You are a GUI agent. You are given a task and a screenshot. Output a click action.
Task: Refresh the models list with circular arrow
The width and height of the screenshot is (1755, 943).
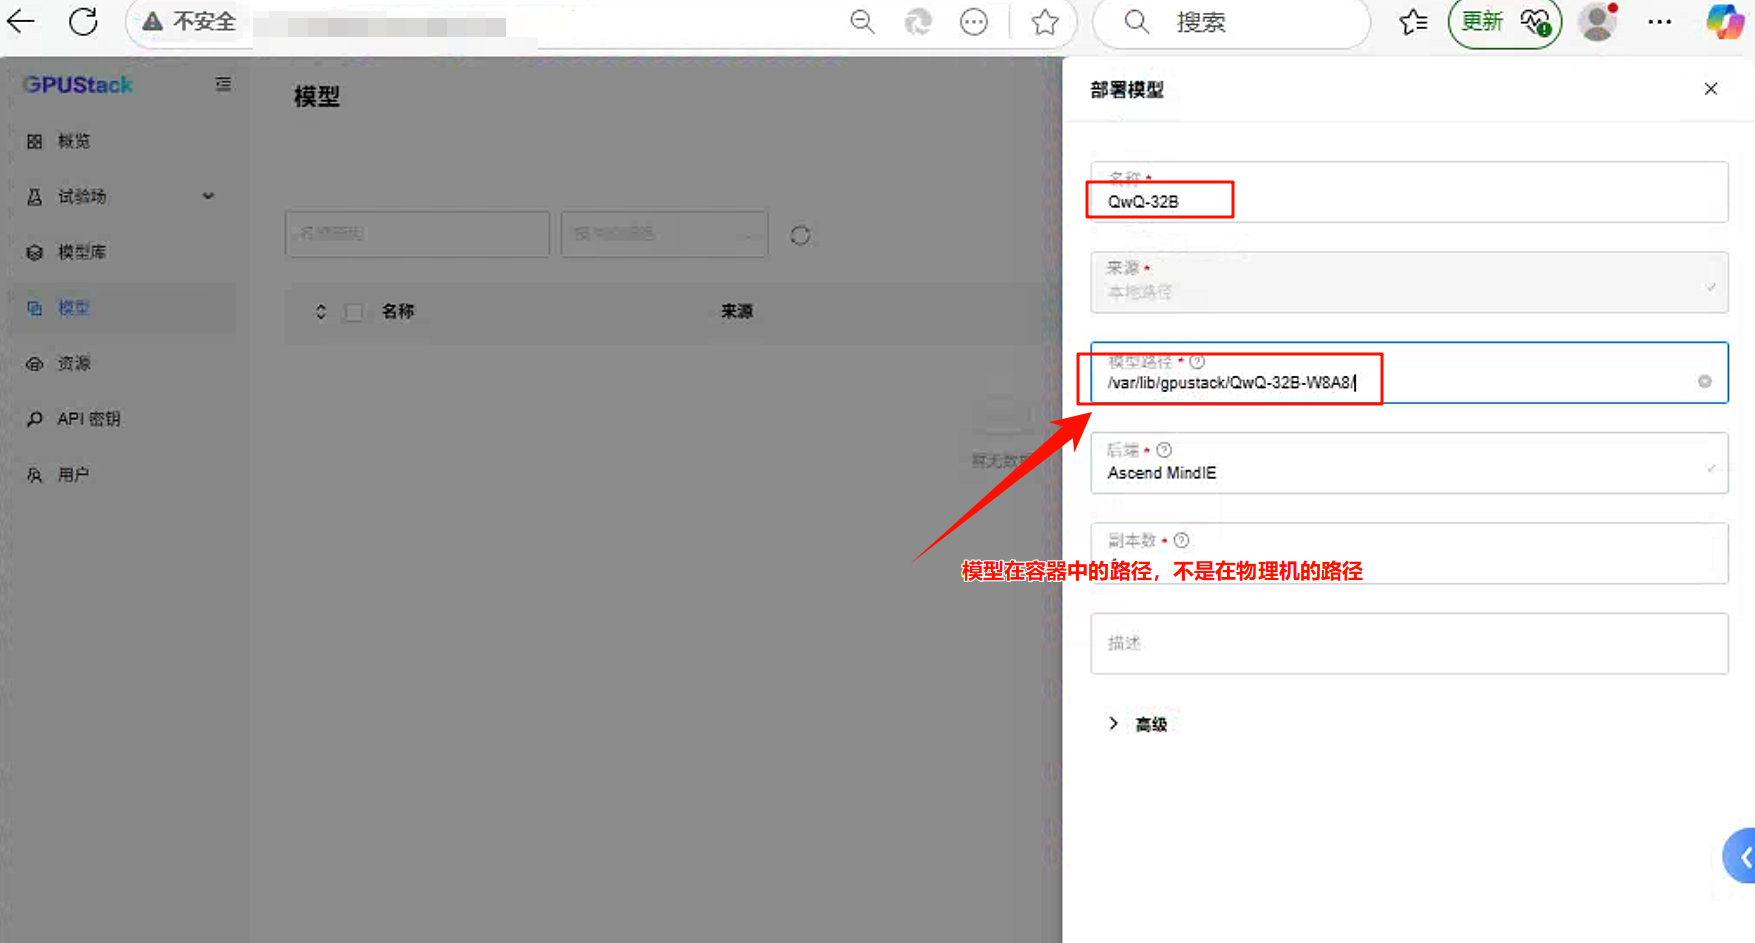pyautogui.click(x=800, y=235)
